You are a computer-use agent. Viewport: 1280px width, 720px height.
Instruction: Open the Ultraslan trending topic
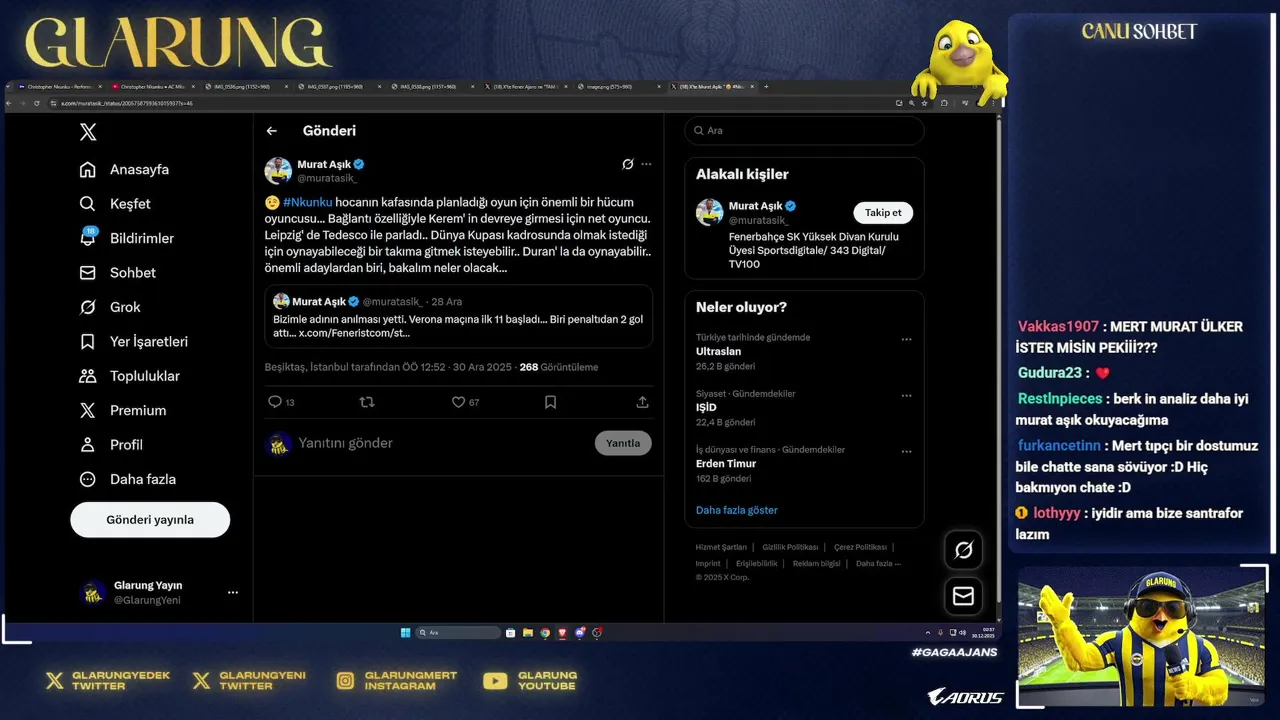[718, 352]
